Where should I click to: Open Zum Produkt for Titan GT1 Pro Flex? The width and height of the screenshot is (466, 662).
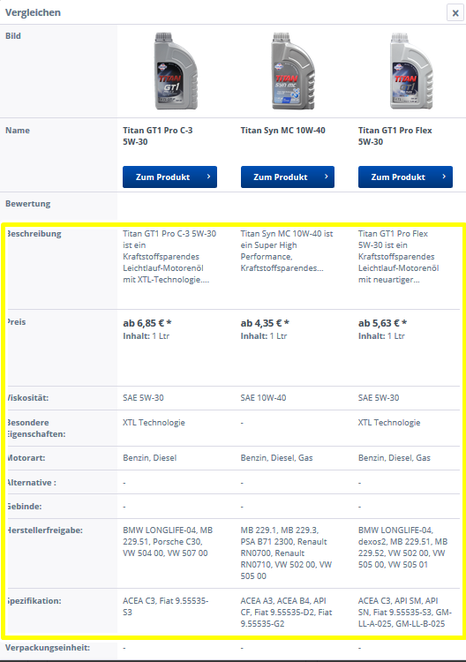(405, 177)
